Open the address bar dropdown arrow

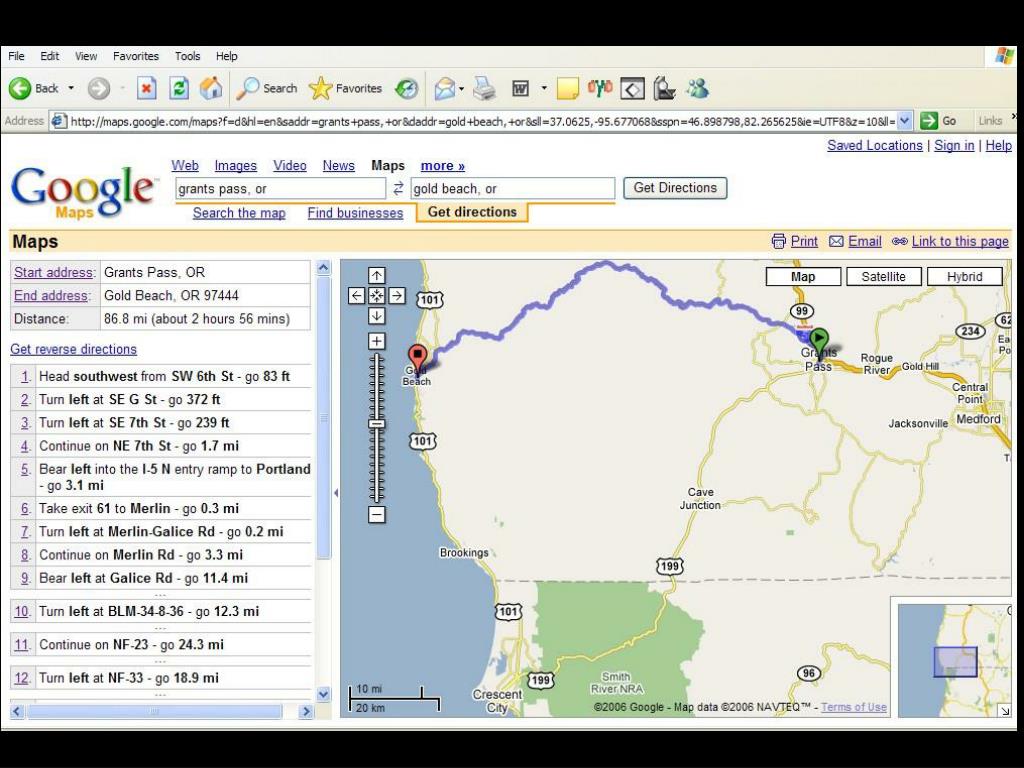[904, 121]
